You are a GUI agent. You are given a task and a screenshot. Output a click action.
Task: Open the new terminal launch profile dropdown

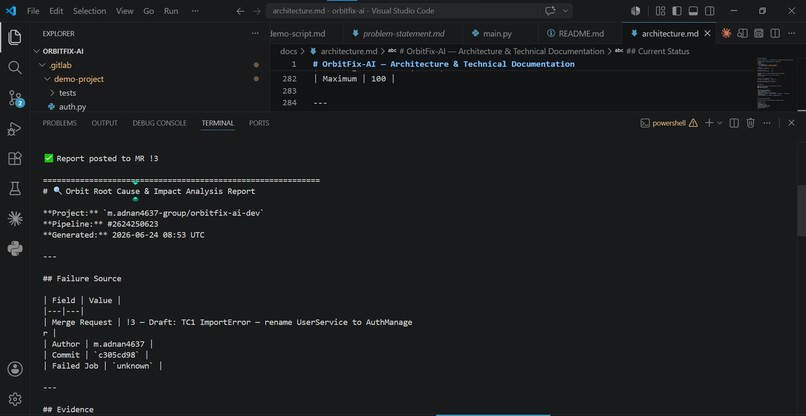point(720,123)
